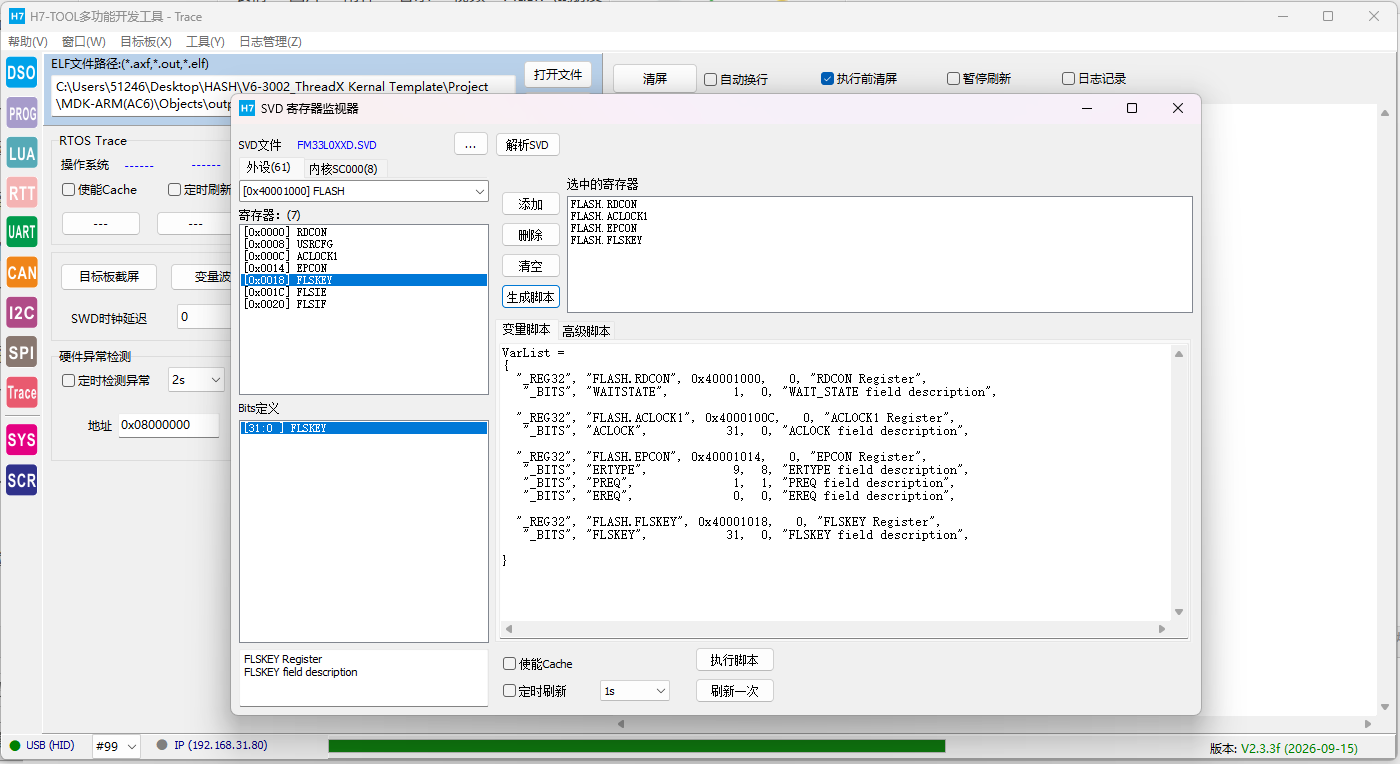Open the I2C tool icon
The width and height of the screenshot is (1400, 764).
pyautogui.click(x=21, y=313)
